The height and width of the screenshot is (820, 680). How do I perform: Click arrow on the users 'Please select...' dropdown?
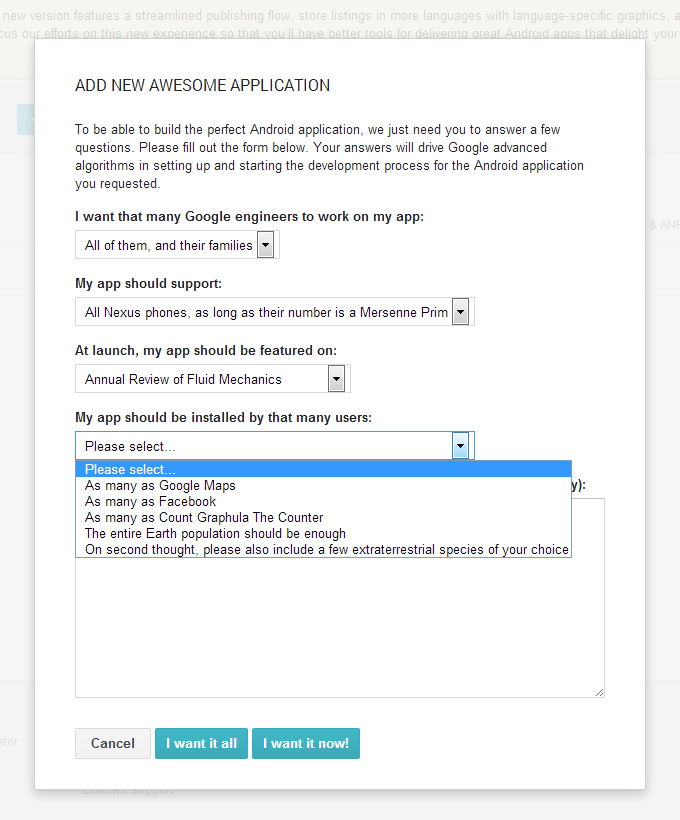coord(460,446)
